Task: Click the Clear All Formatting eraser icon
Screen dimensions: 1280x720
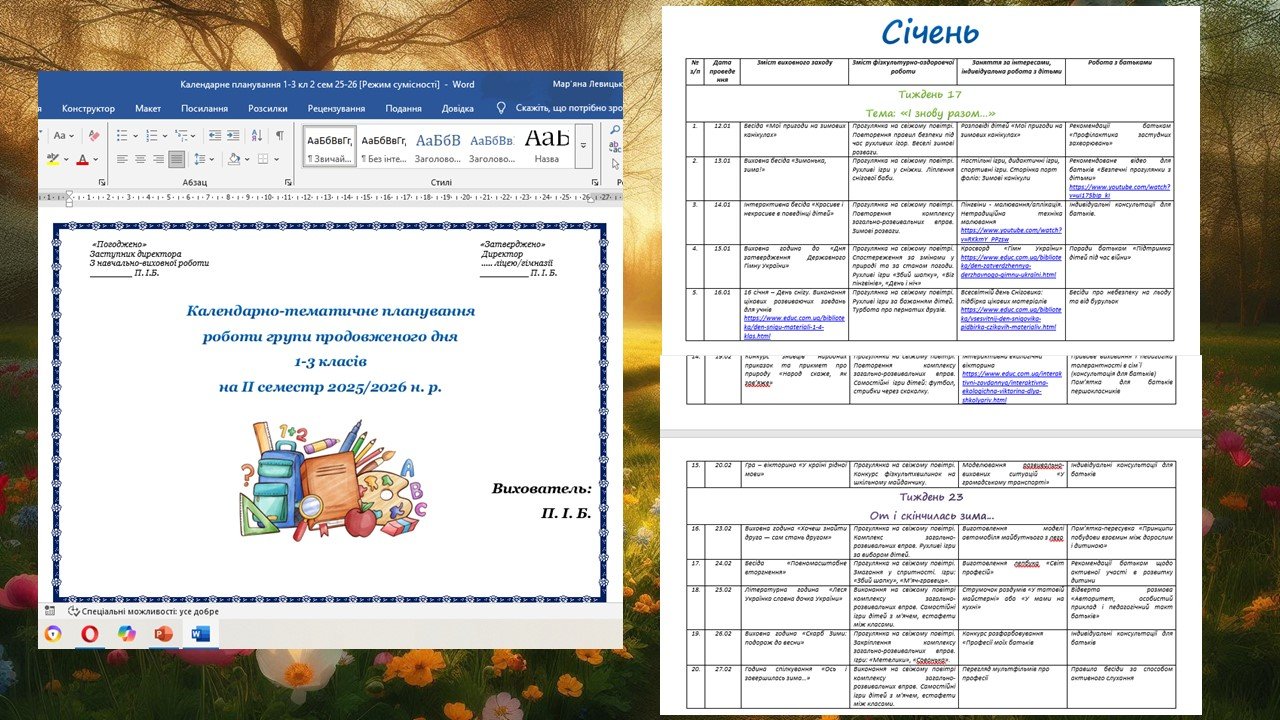Action: tap(94, 135)
